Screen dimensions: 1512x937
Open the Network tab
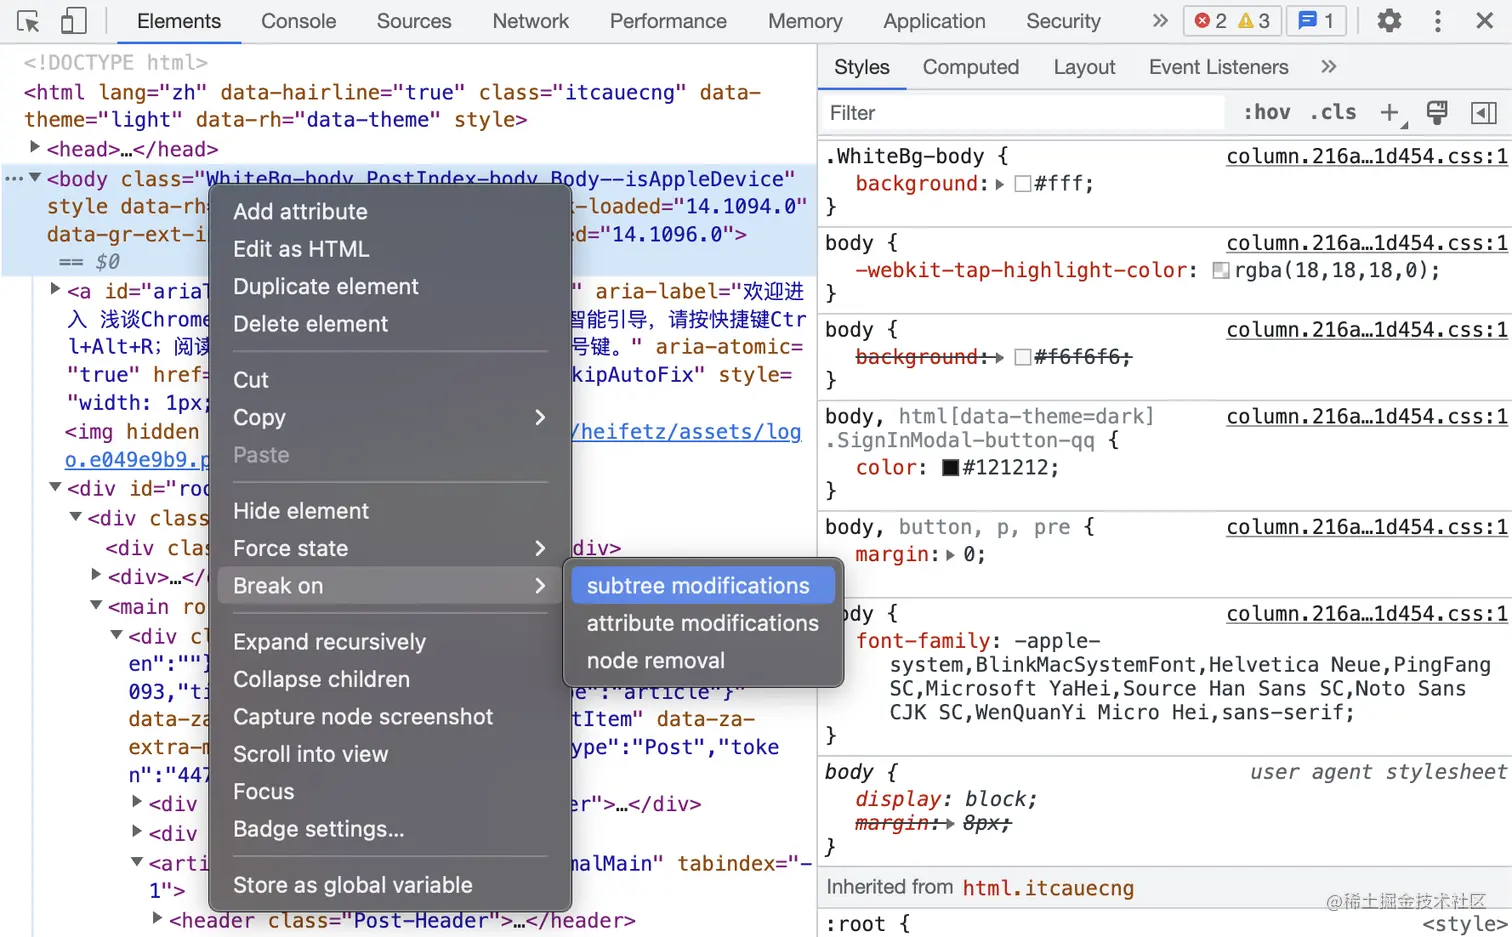pyautogui.click(x=530, y=21)
